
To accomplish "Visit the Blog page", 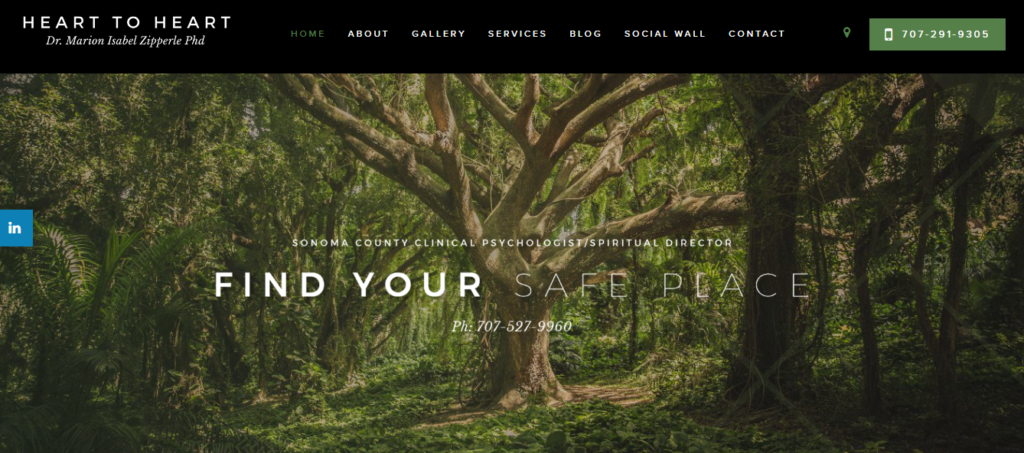I will [x=586, y=34].
